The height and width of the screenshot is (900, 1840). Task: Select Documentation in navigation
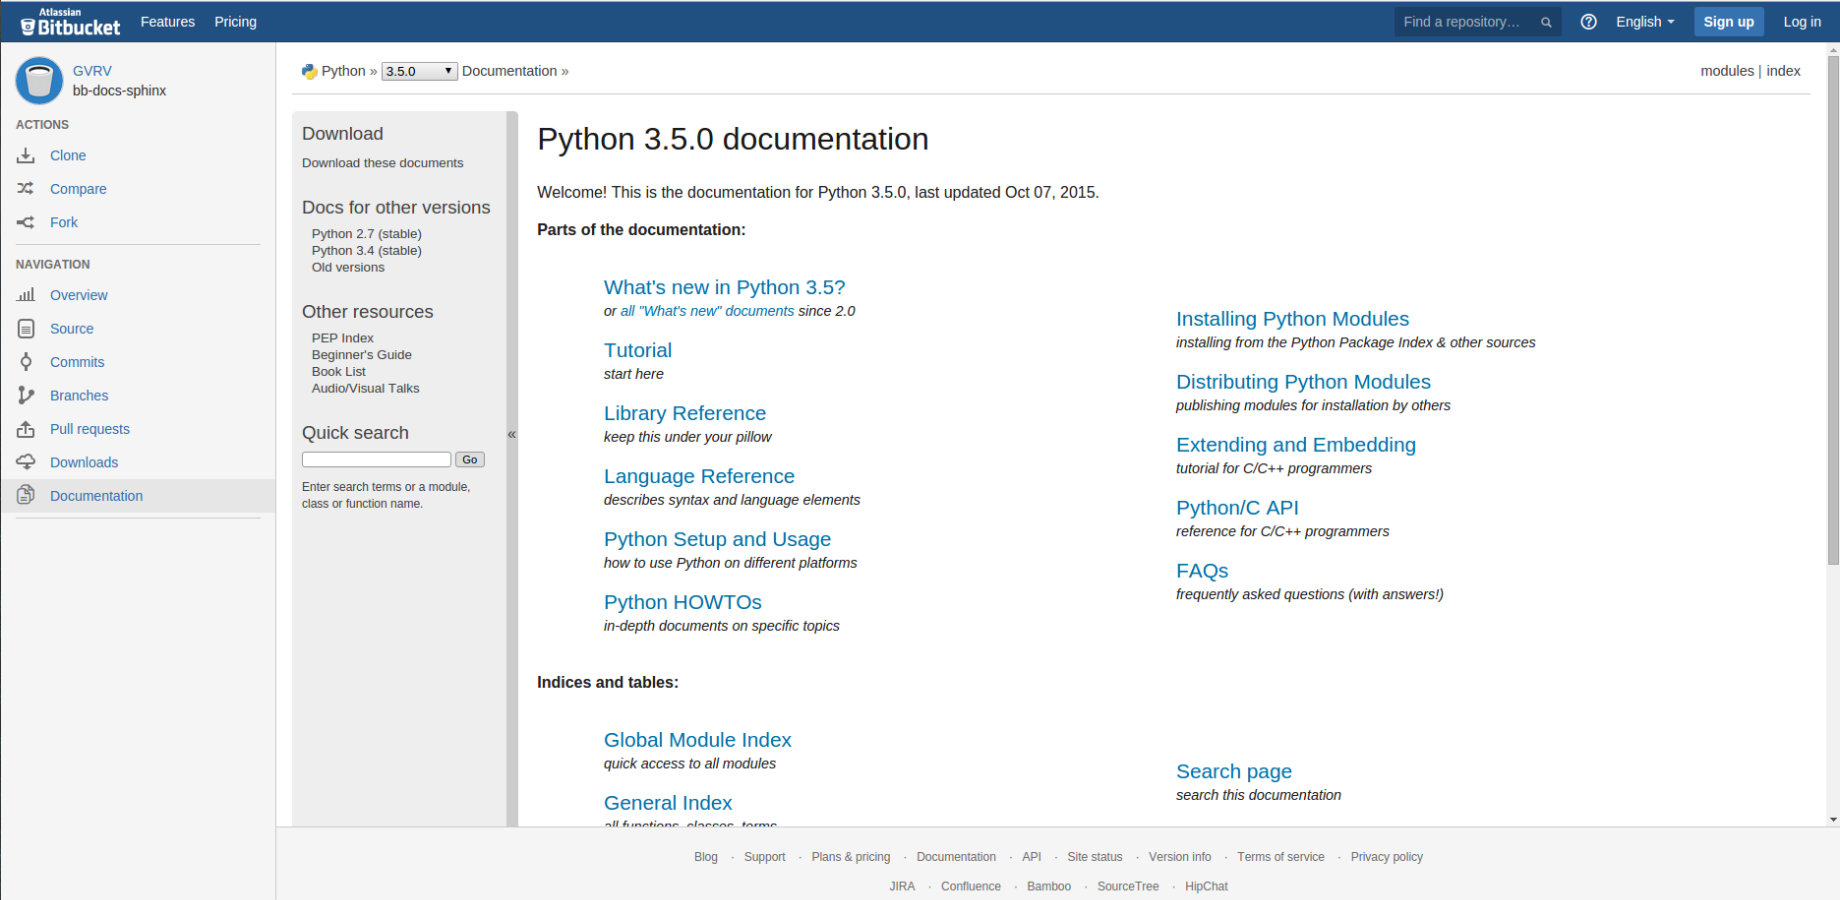coord(96,496)
